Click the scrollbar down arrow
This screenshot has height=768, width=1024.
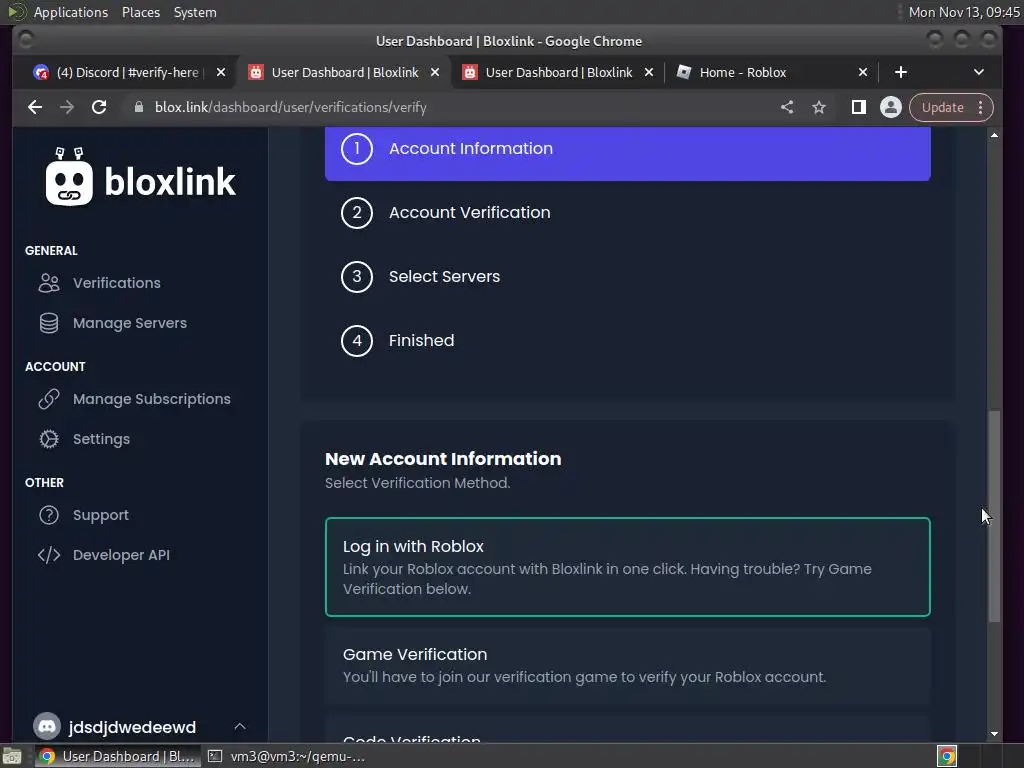994,733
